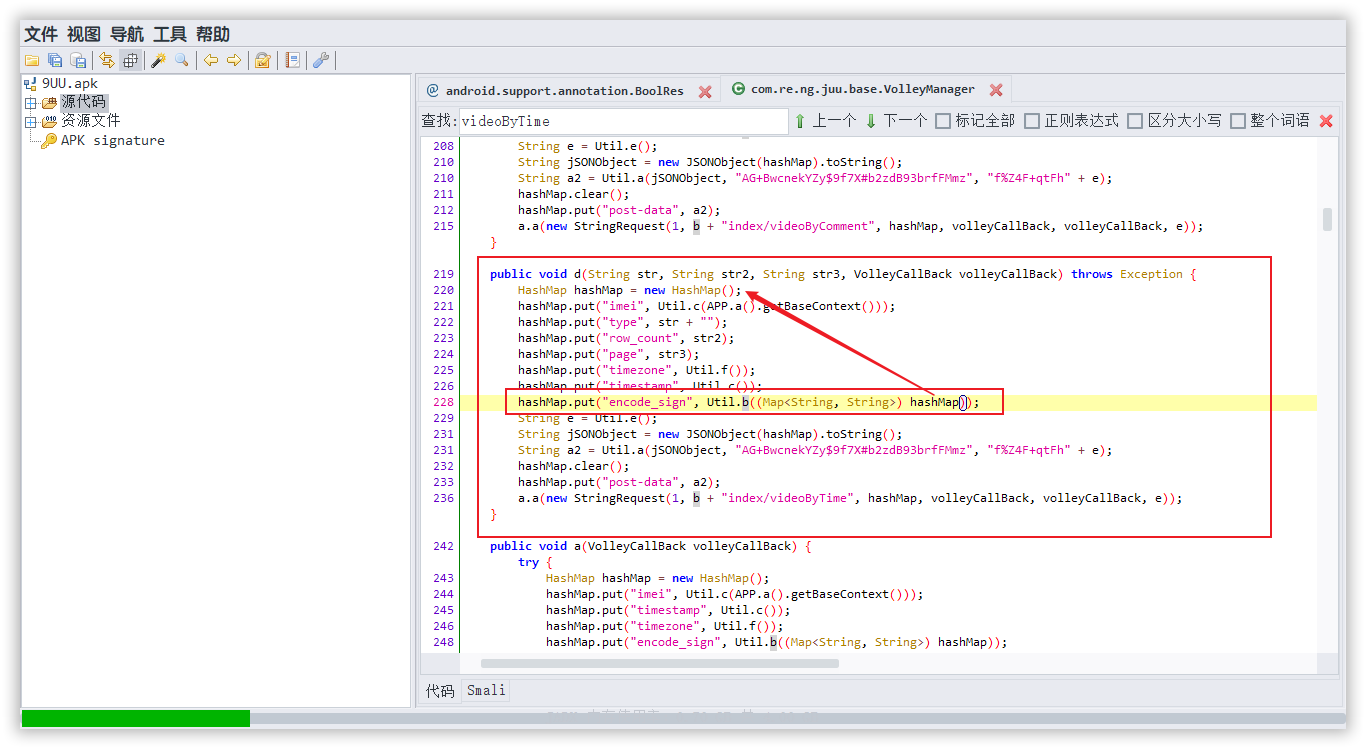The image size is (1366, 749).
Task: Click the 上一个 find previous button
Action: 825,121
